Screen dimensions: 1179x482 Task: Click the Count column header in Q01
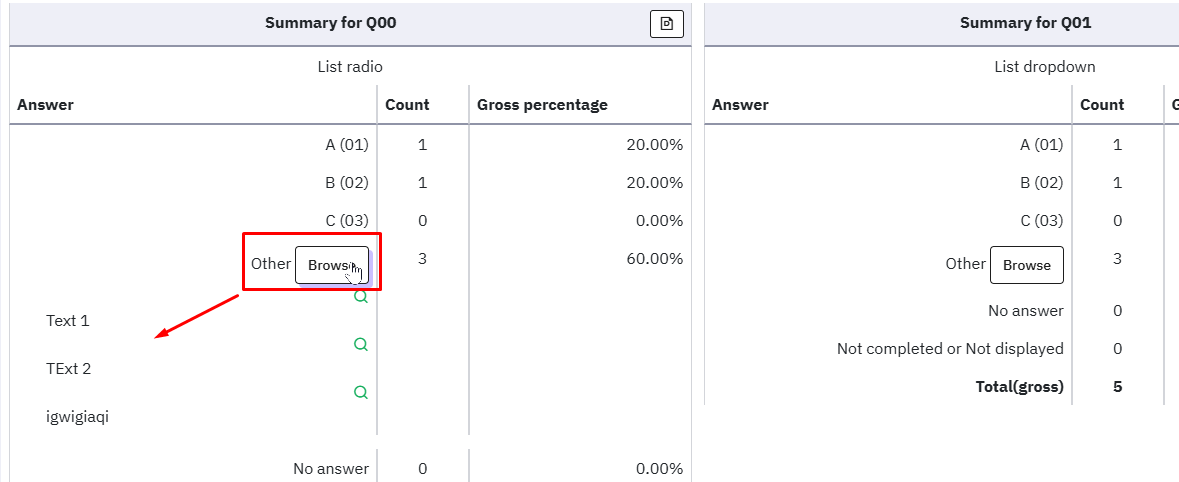point(1102,105)
